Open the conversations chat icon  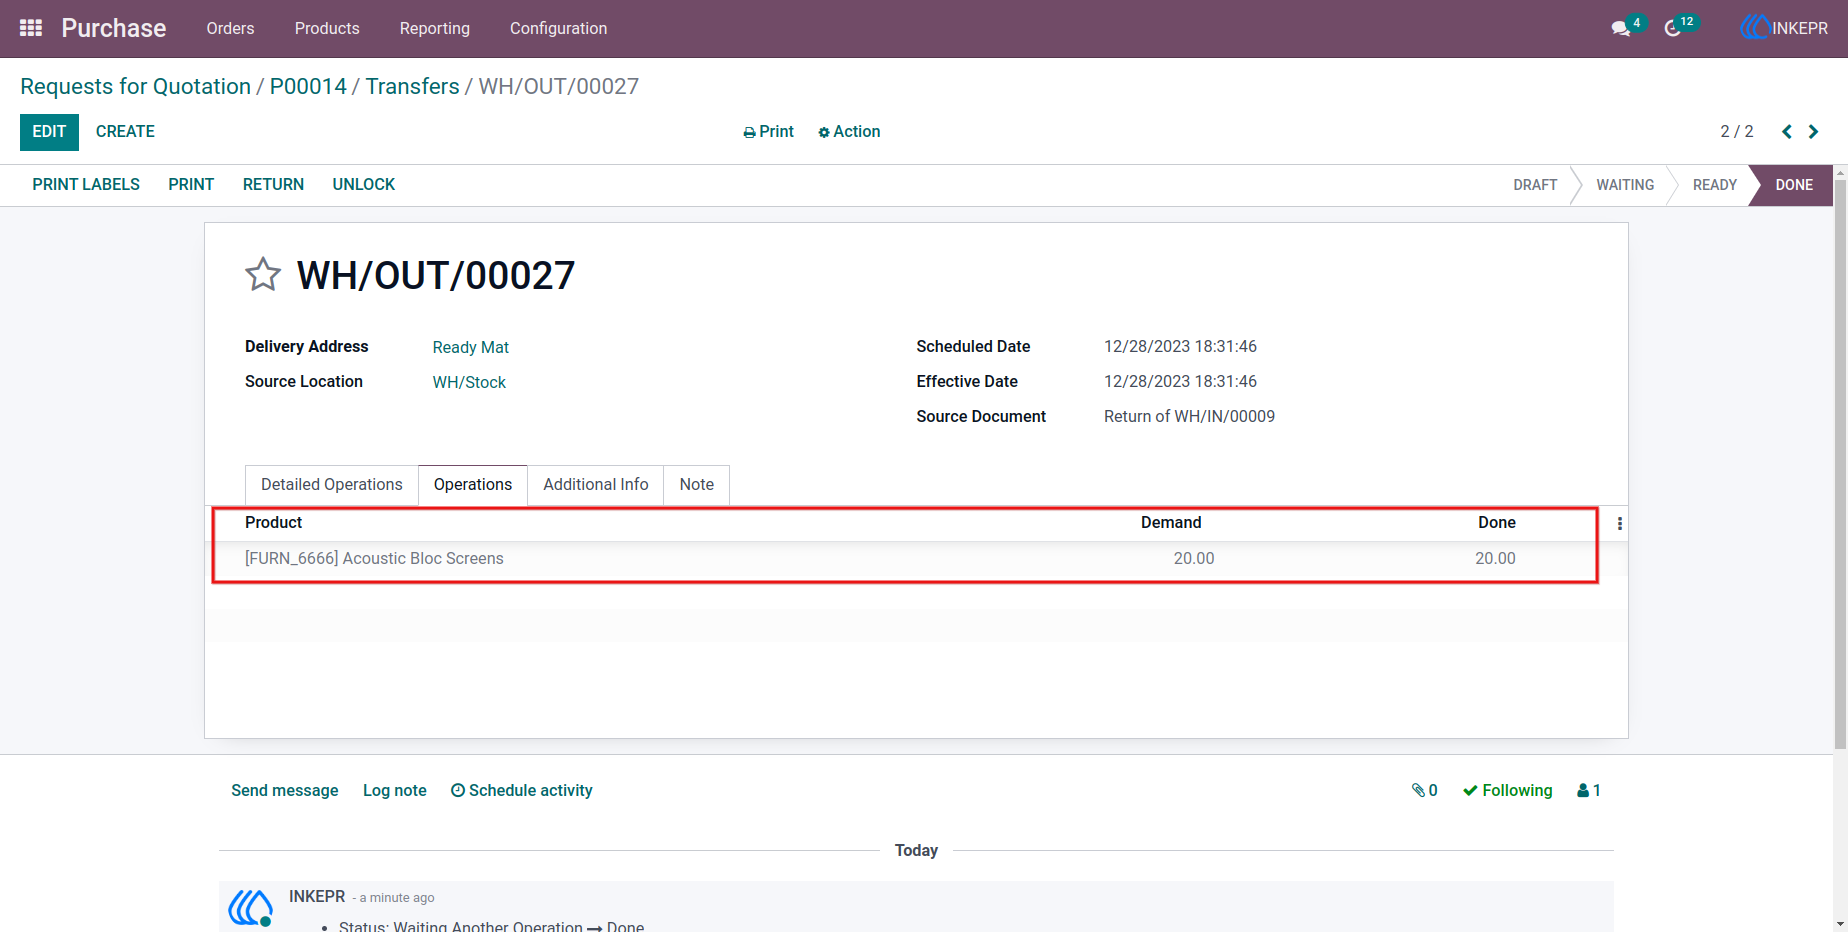[1621, 29]
